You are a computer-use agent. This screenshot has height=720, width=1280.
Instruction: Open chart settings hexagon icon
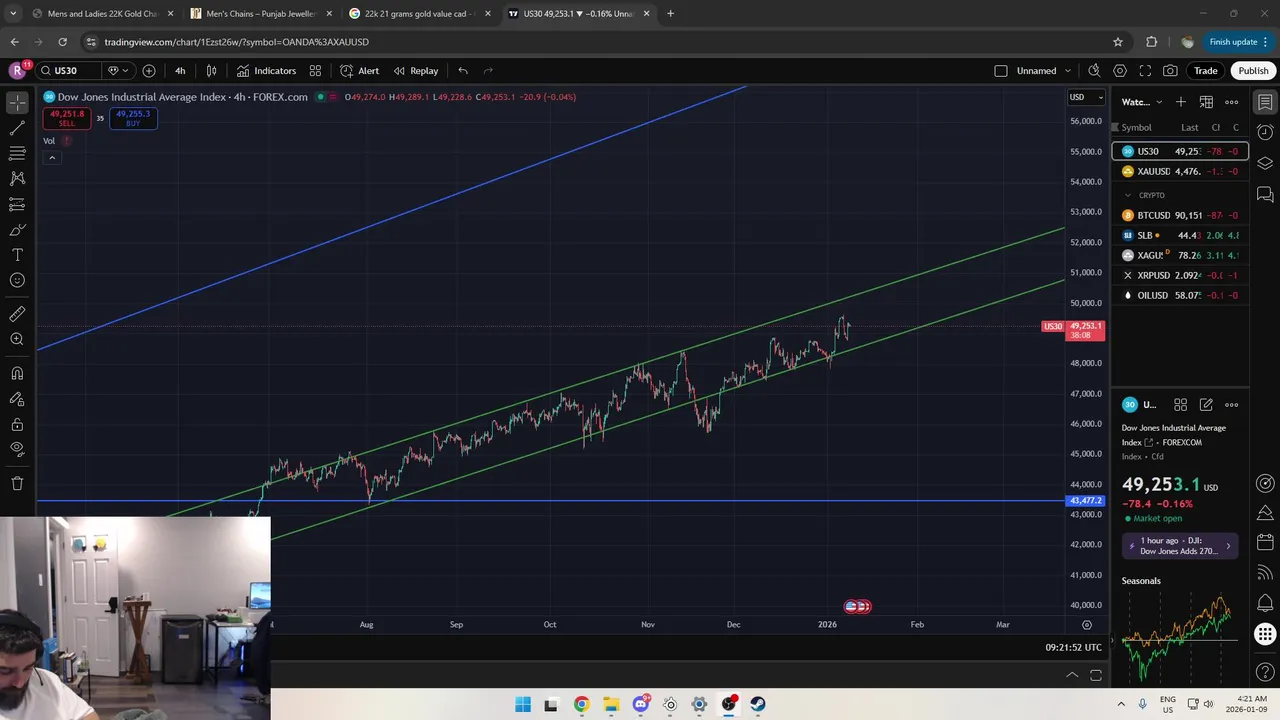(x=1120, y=71)
